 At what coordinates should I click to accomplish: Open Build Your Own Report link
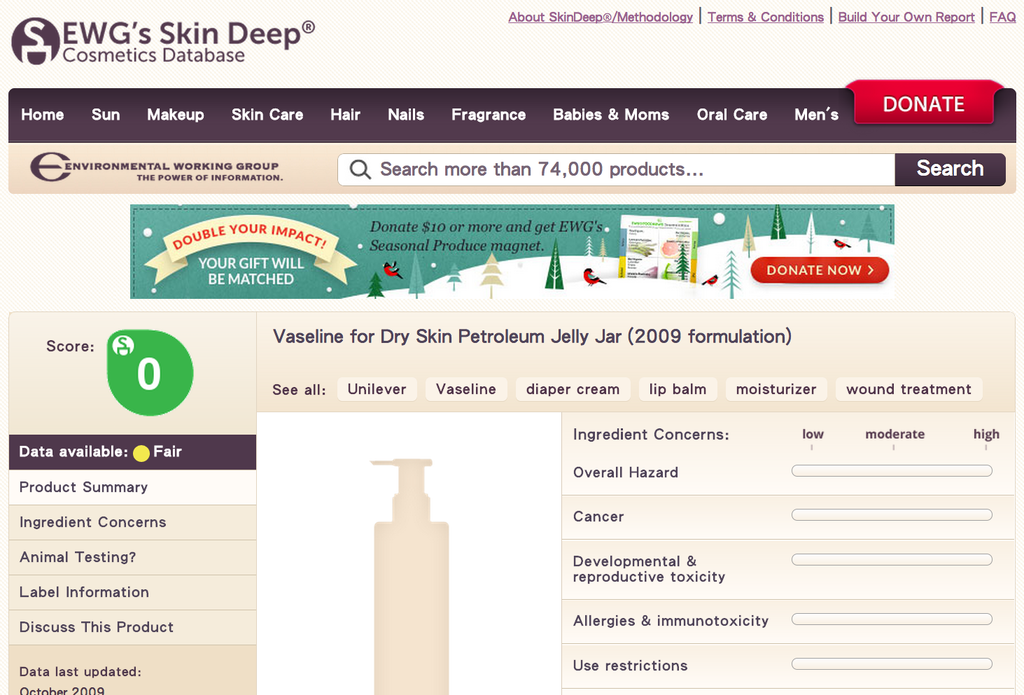(x=906, y=18)
